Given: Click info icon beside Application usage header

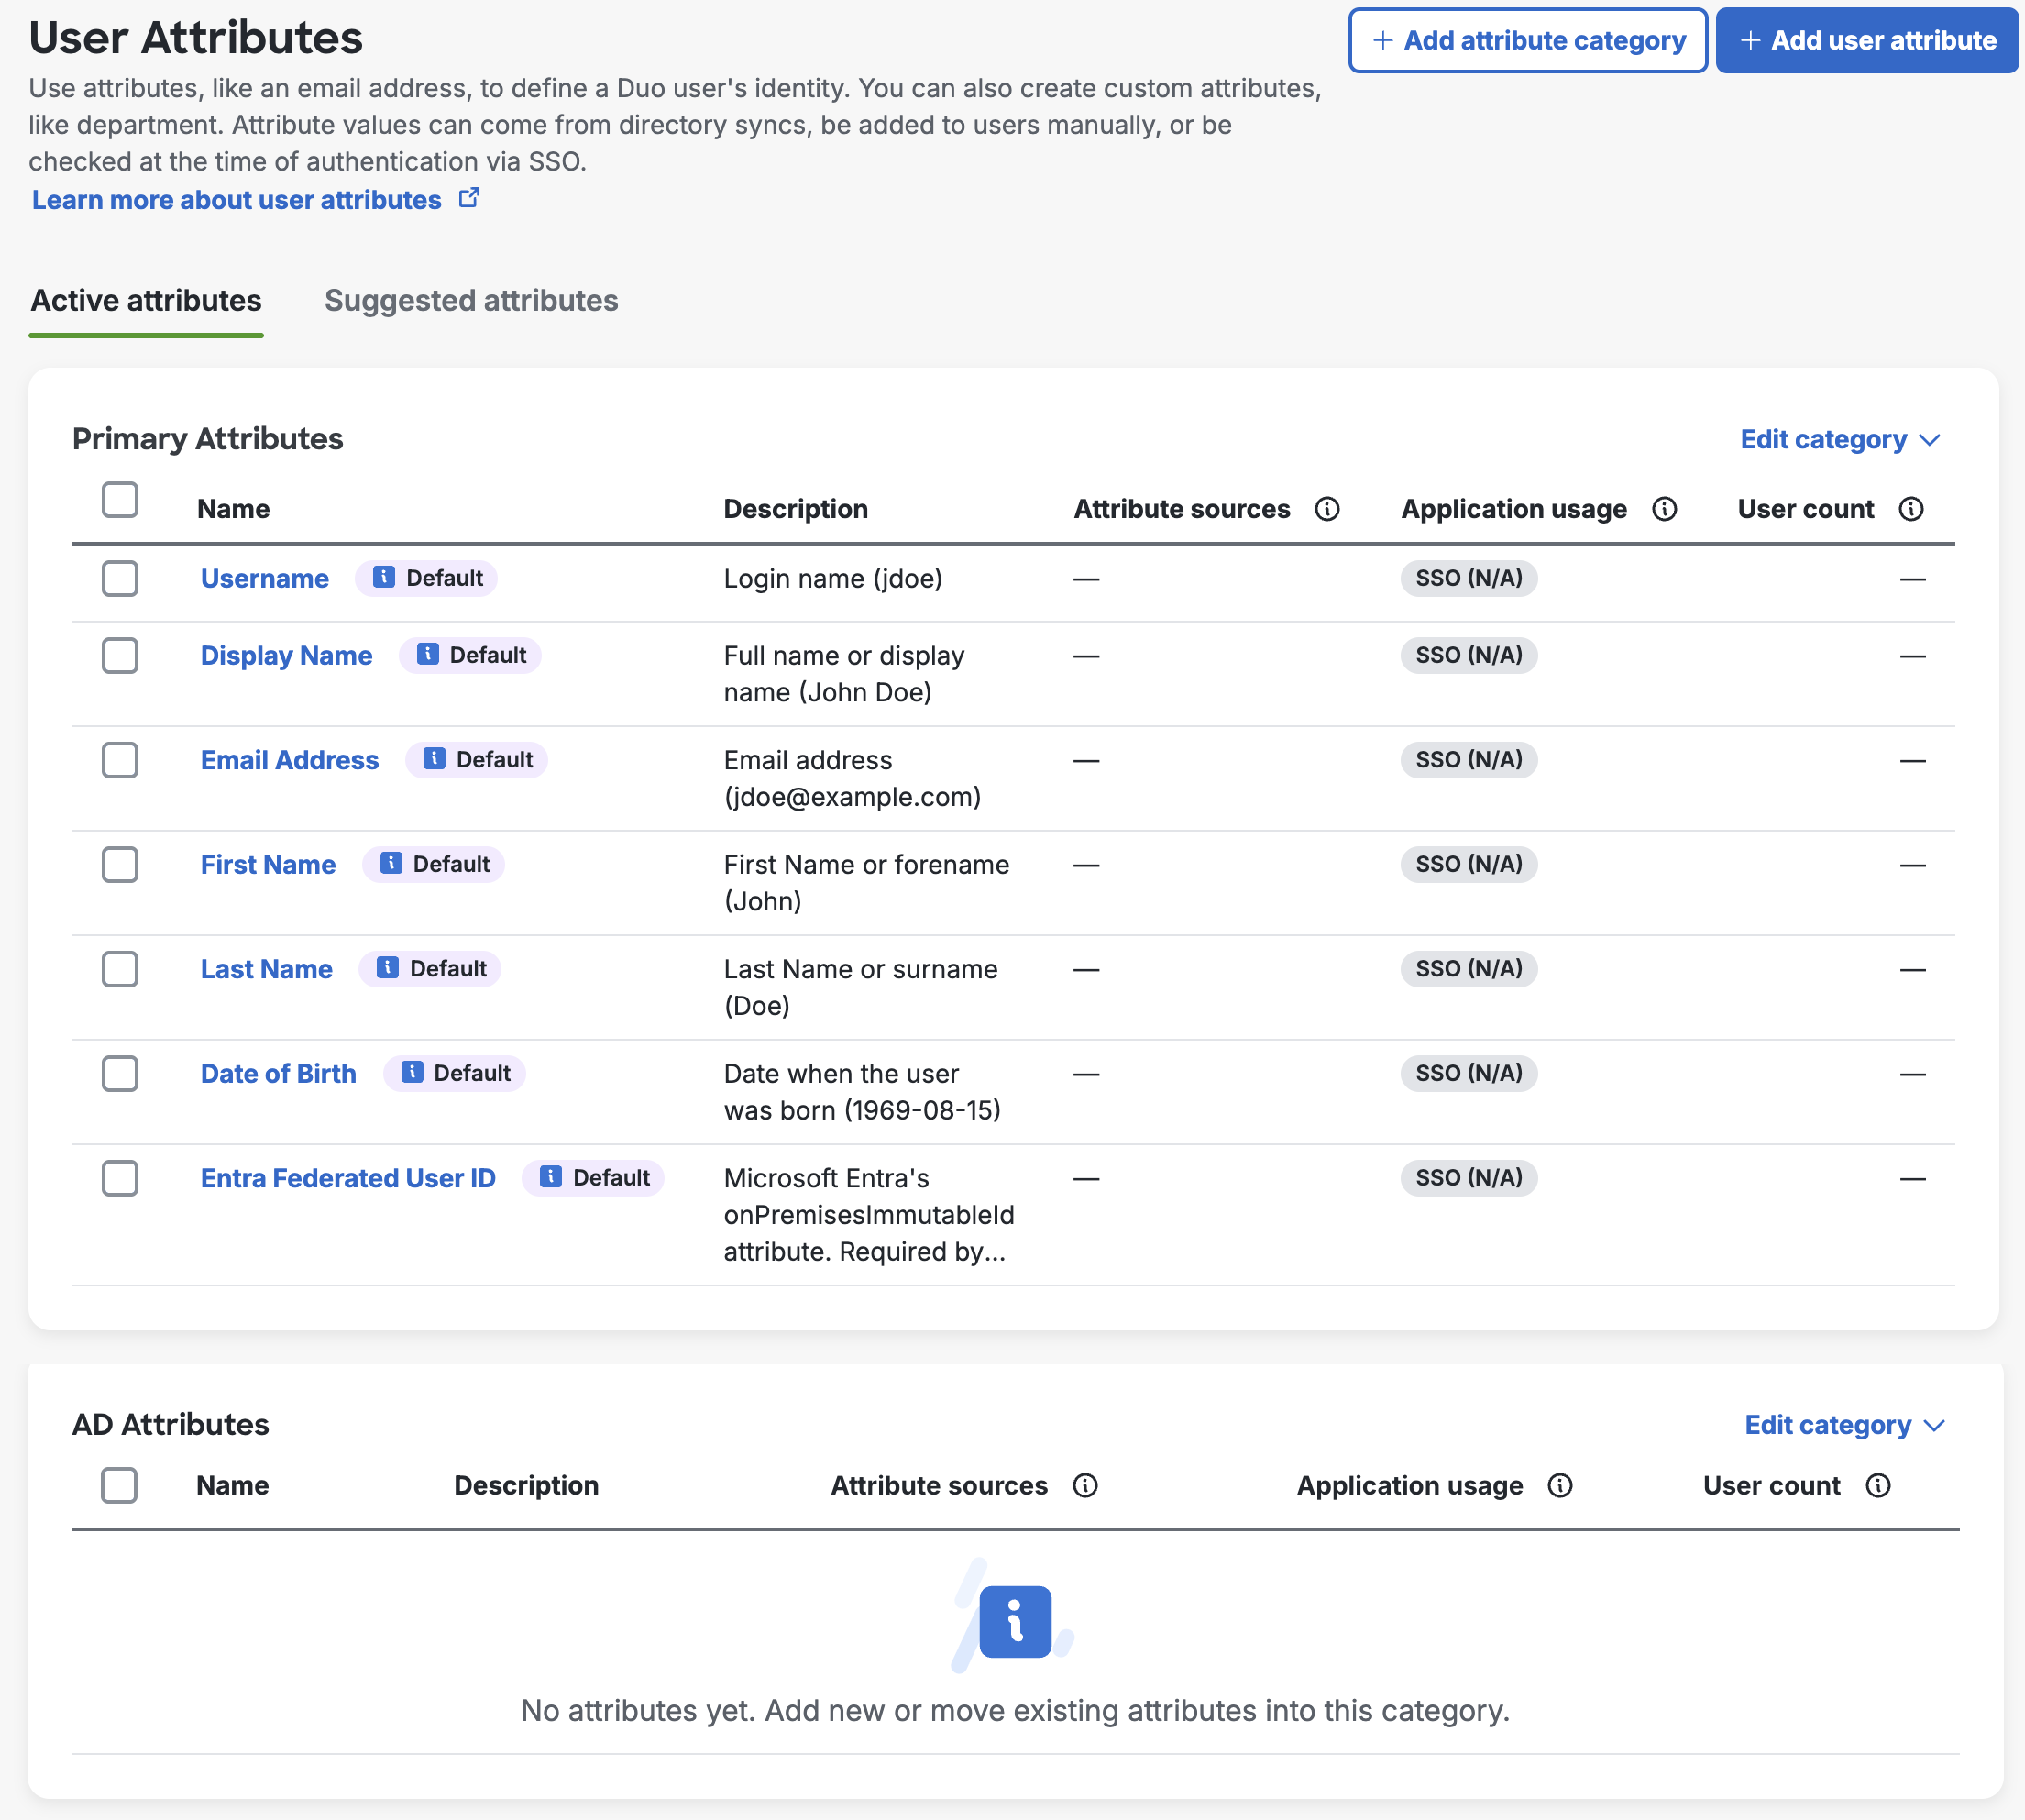Looking at the screenshot, I should 1665,509.
